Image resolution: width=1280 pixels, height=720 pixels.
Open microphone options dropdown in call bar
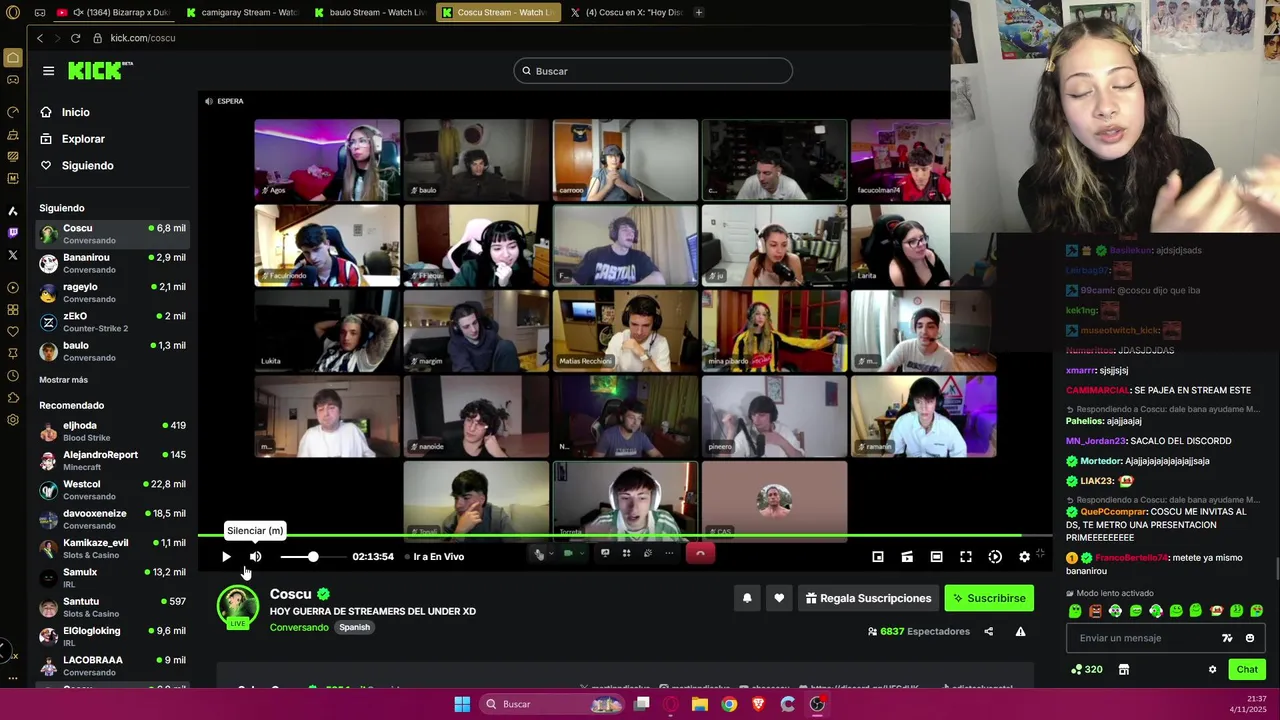(551, 554)
